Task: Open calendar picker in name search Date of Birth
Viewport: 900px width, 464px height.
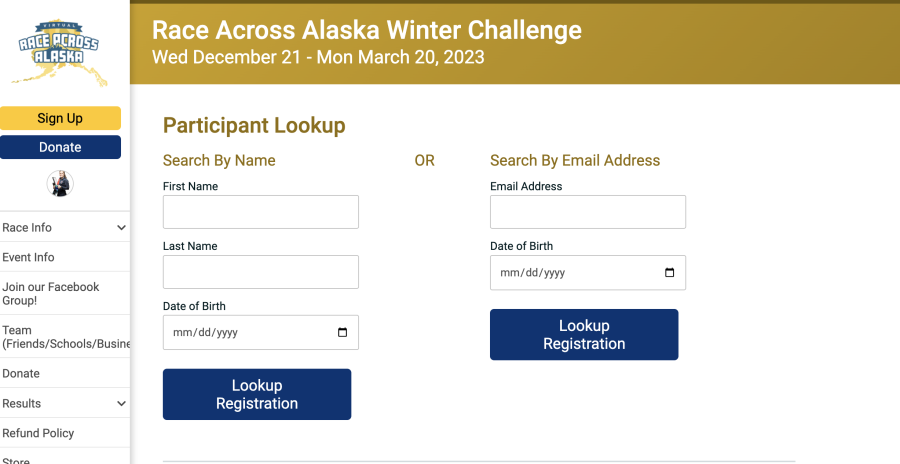Action: pos(343,332)
